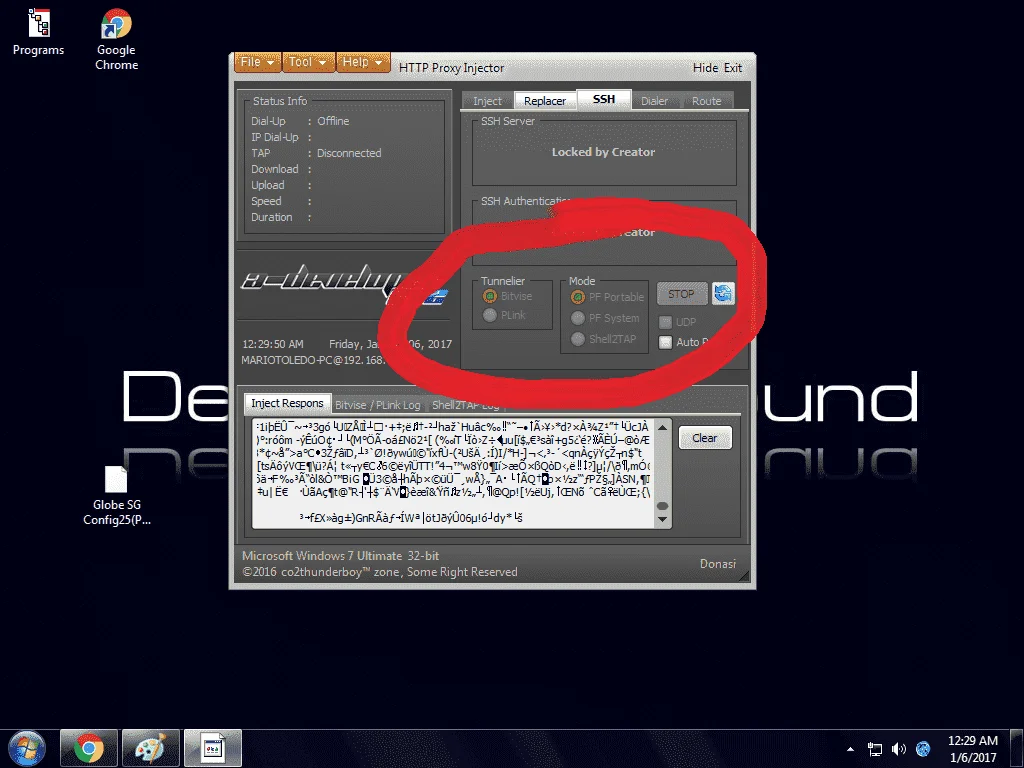The height and width of the screenshot is (768, 1024).
Task: Toggle the Auto checkbox below UDP
Action: [665, 342]
